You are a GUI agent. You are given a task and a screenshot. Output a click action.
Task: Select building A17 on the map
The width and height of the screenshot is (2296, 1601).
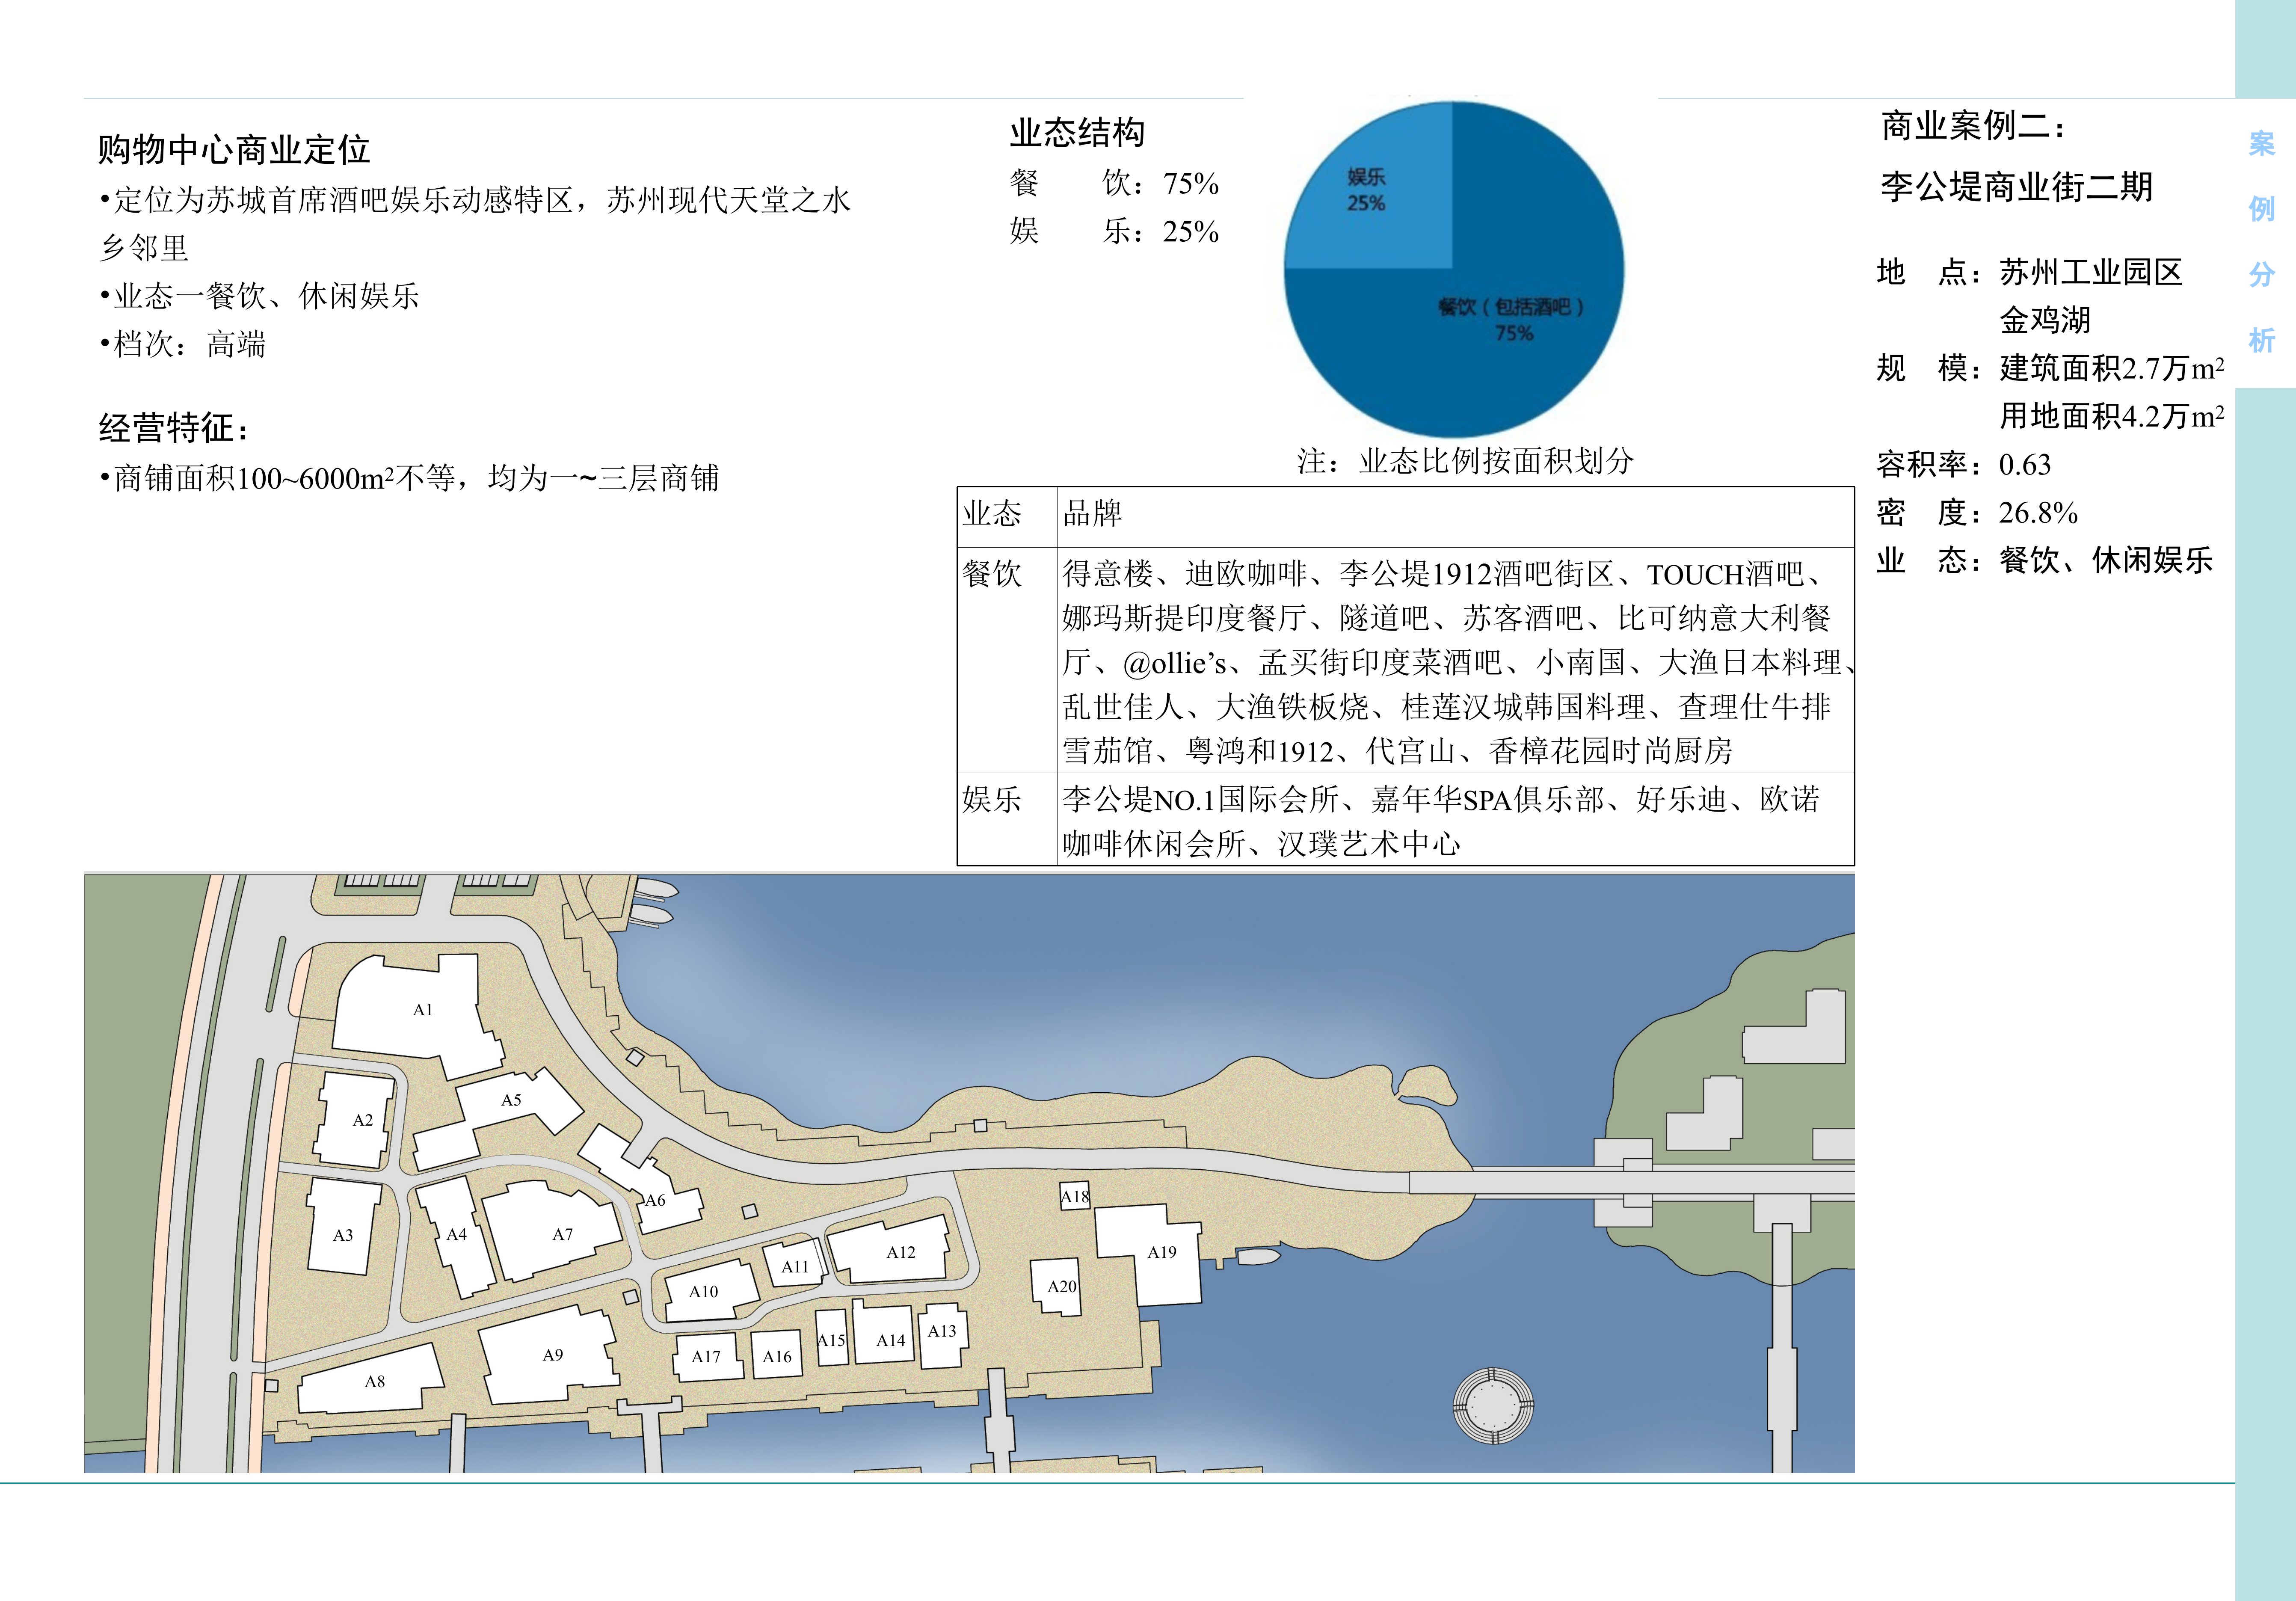pos(708,1357)
